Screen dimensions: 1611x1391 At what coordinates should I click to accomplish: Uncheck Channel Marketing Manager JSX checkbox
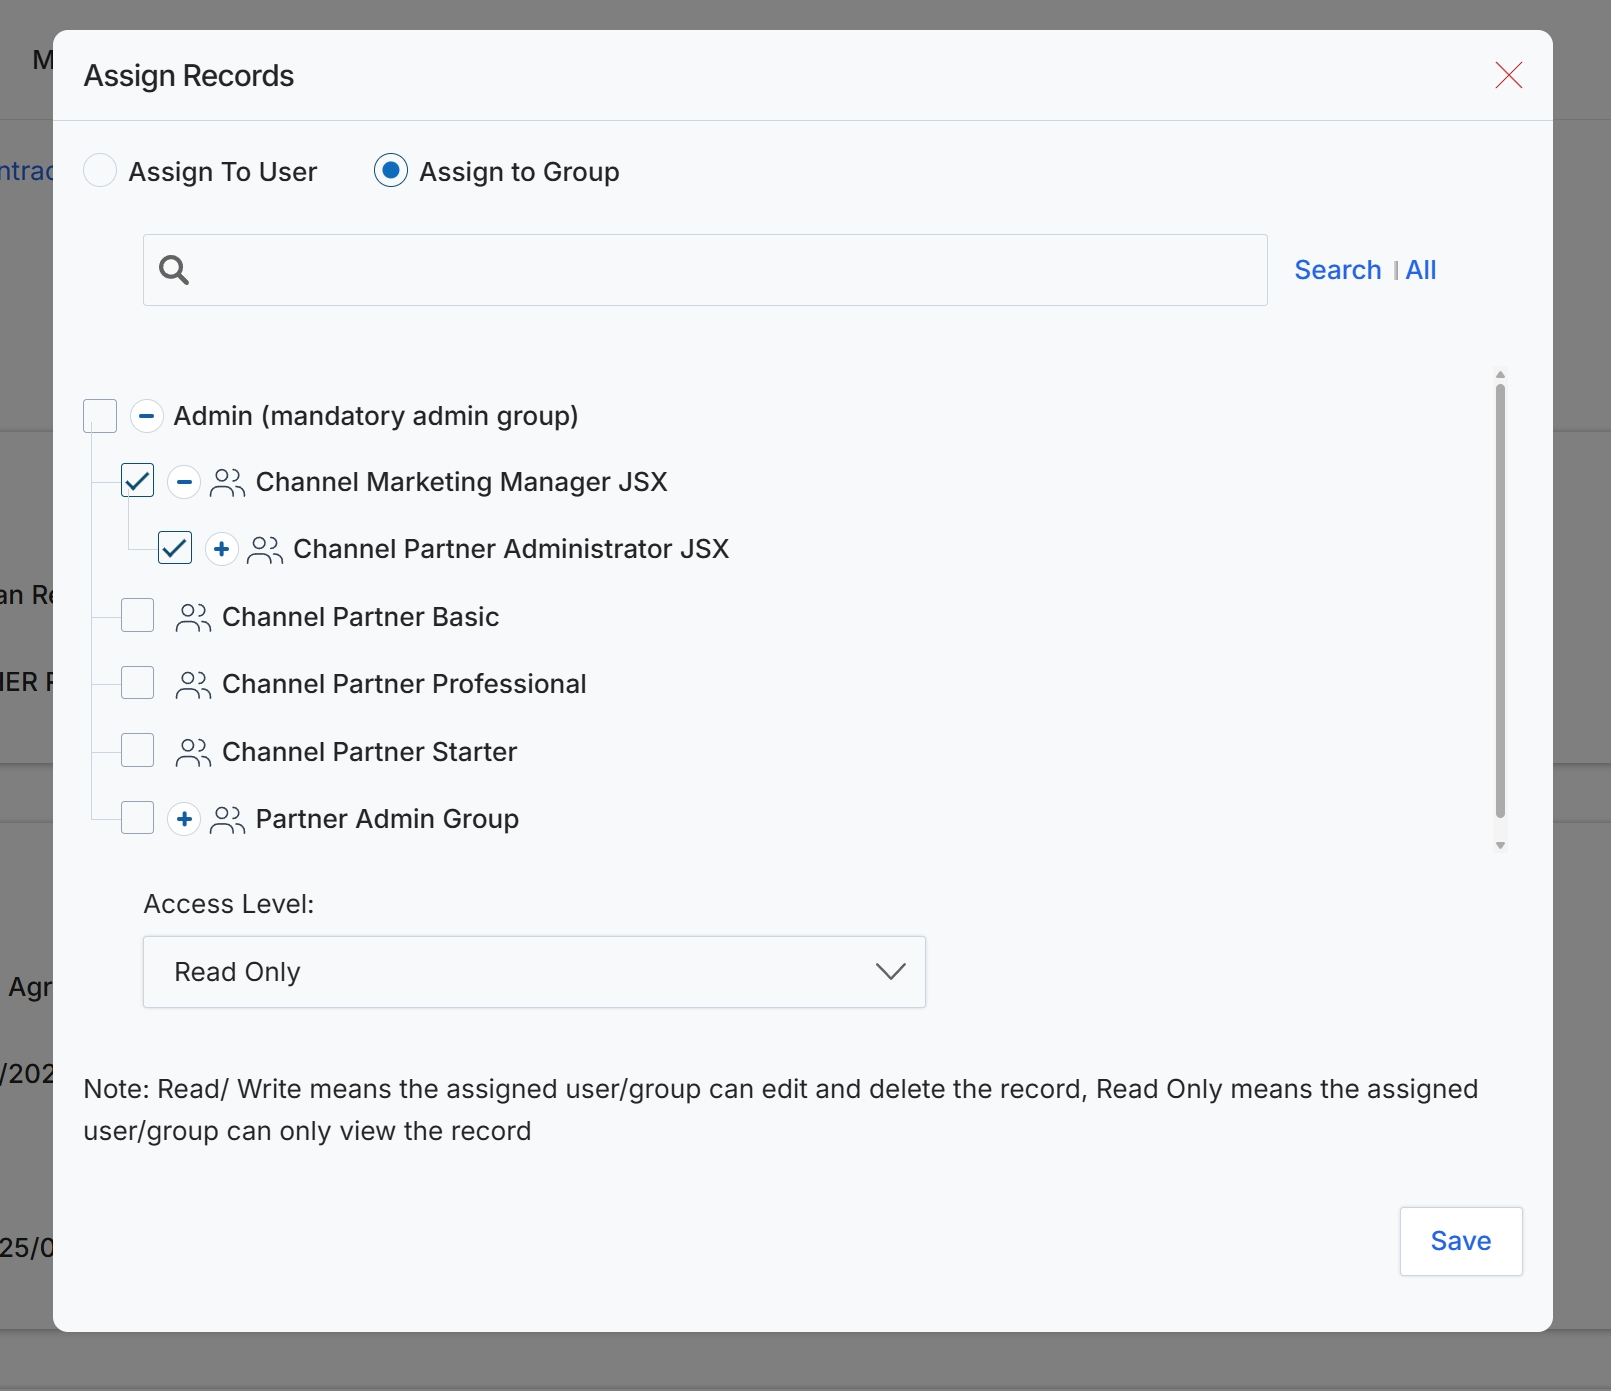tap(137, 481)
